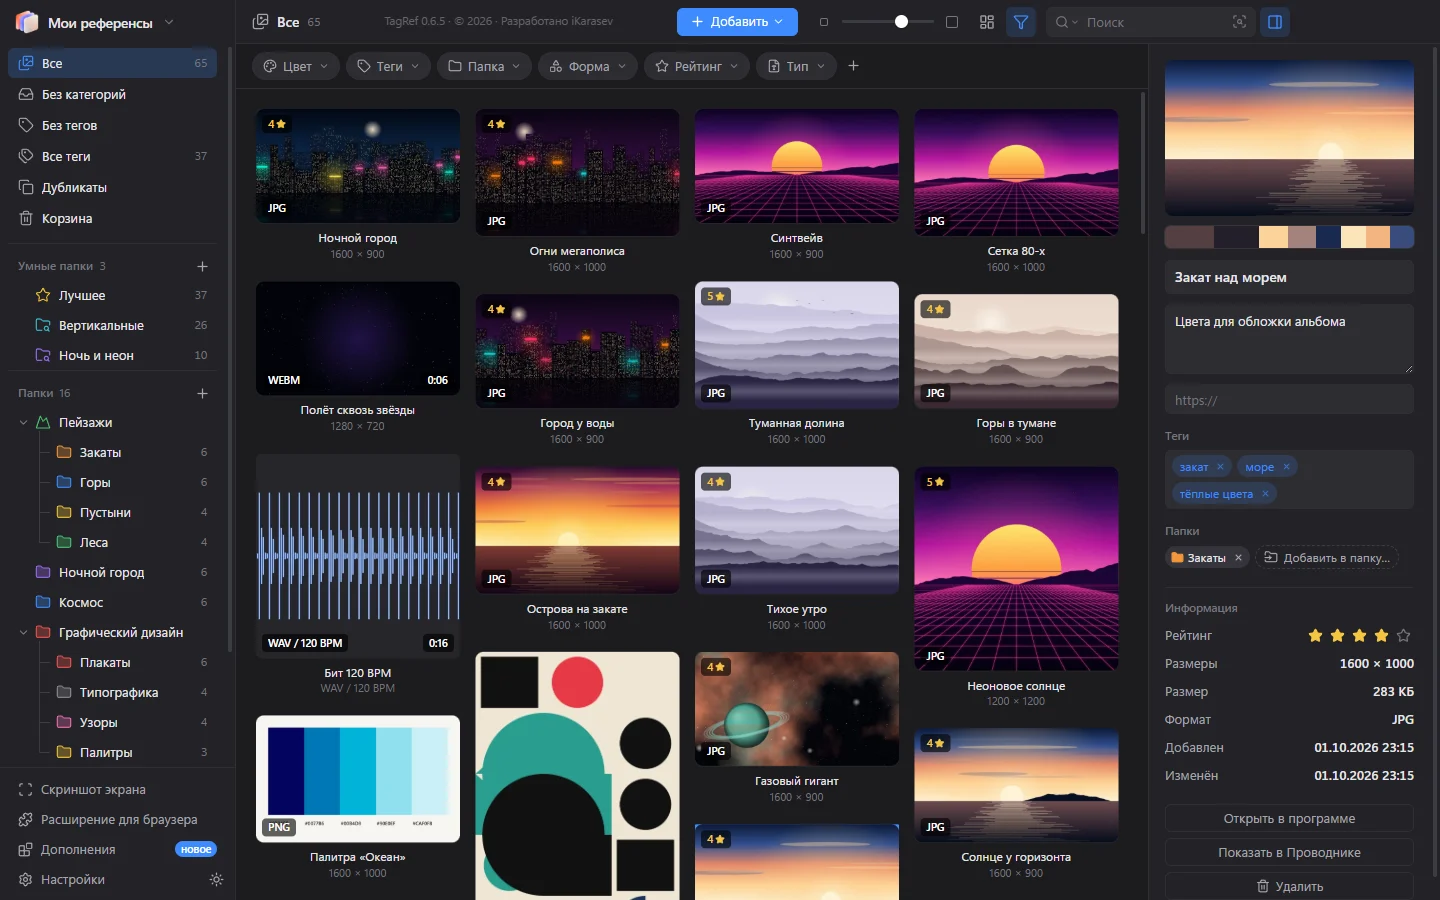Viewport: 1440px width, 900px height.
Task: Open Тип filter dropdown
Action: pos(796,66)
